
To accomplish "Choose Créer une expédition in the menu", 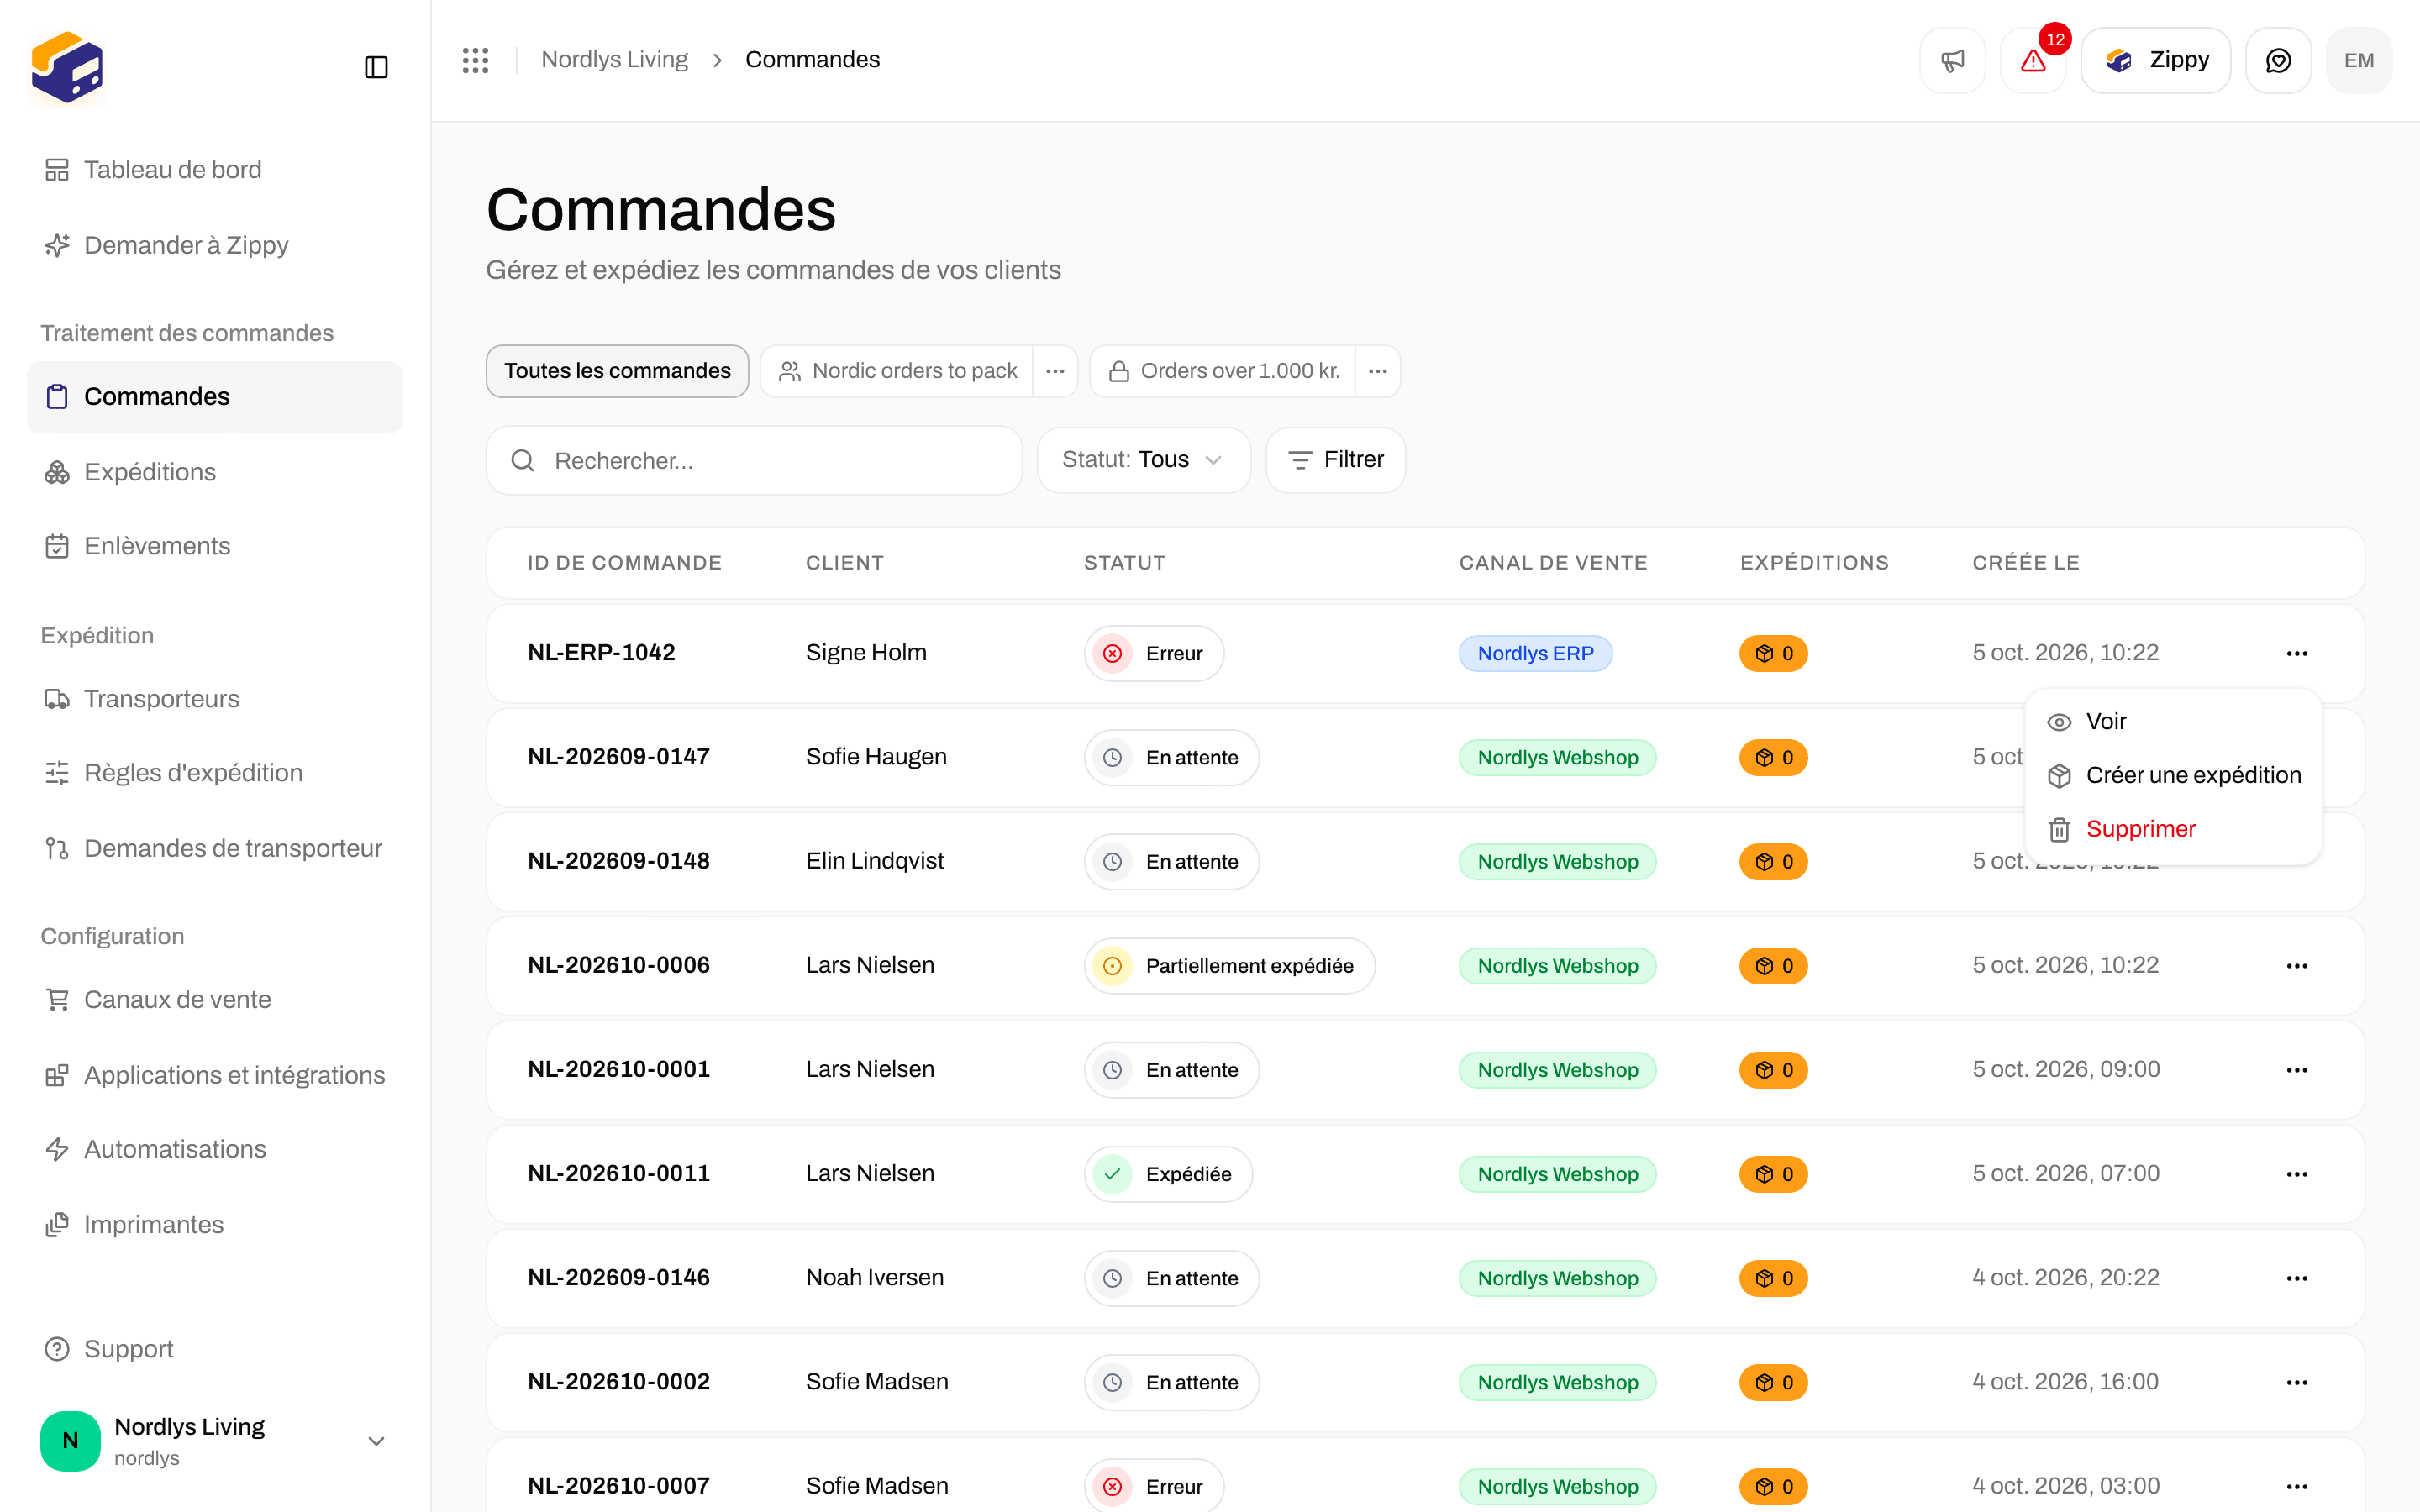I will point(2173,775).
